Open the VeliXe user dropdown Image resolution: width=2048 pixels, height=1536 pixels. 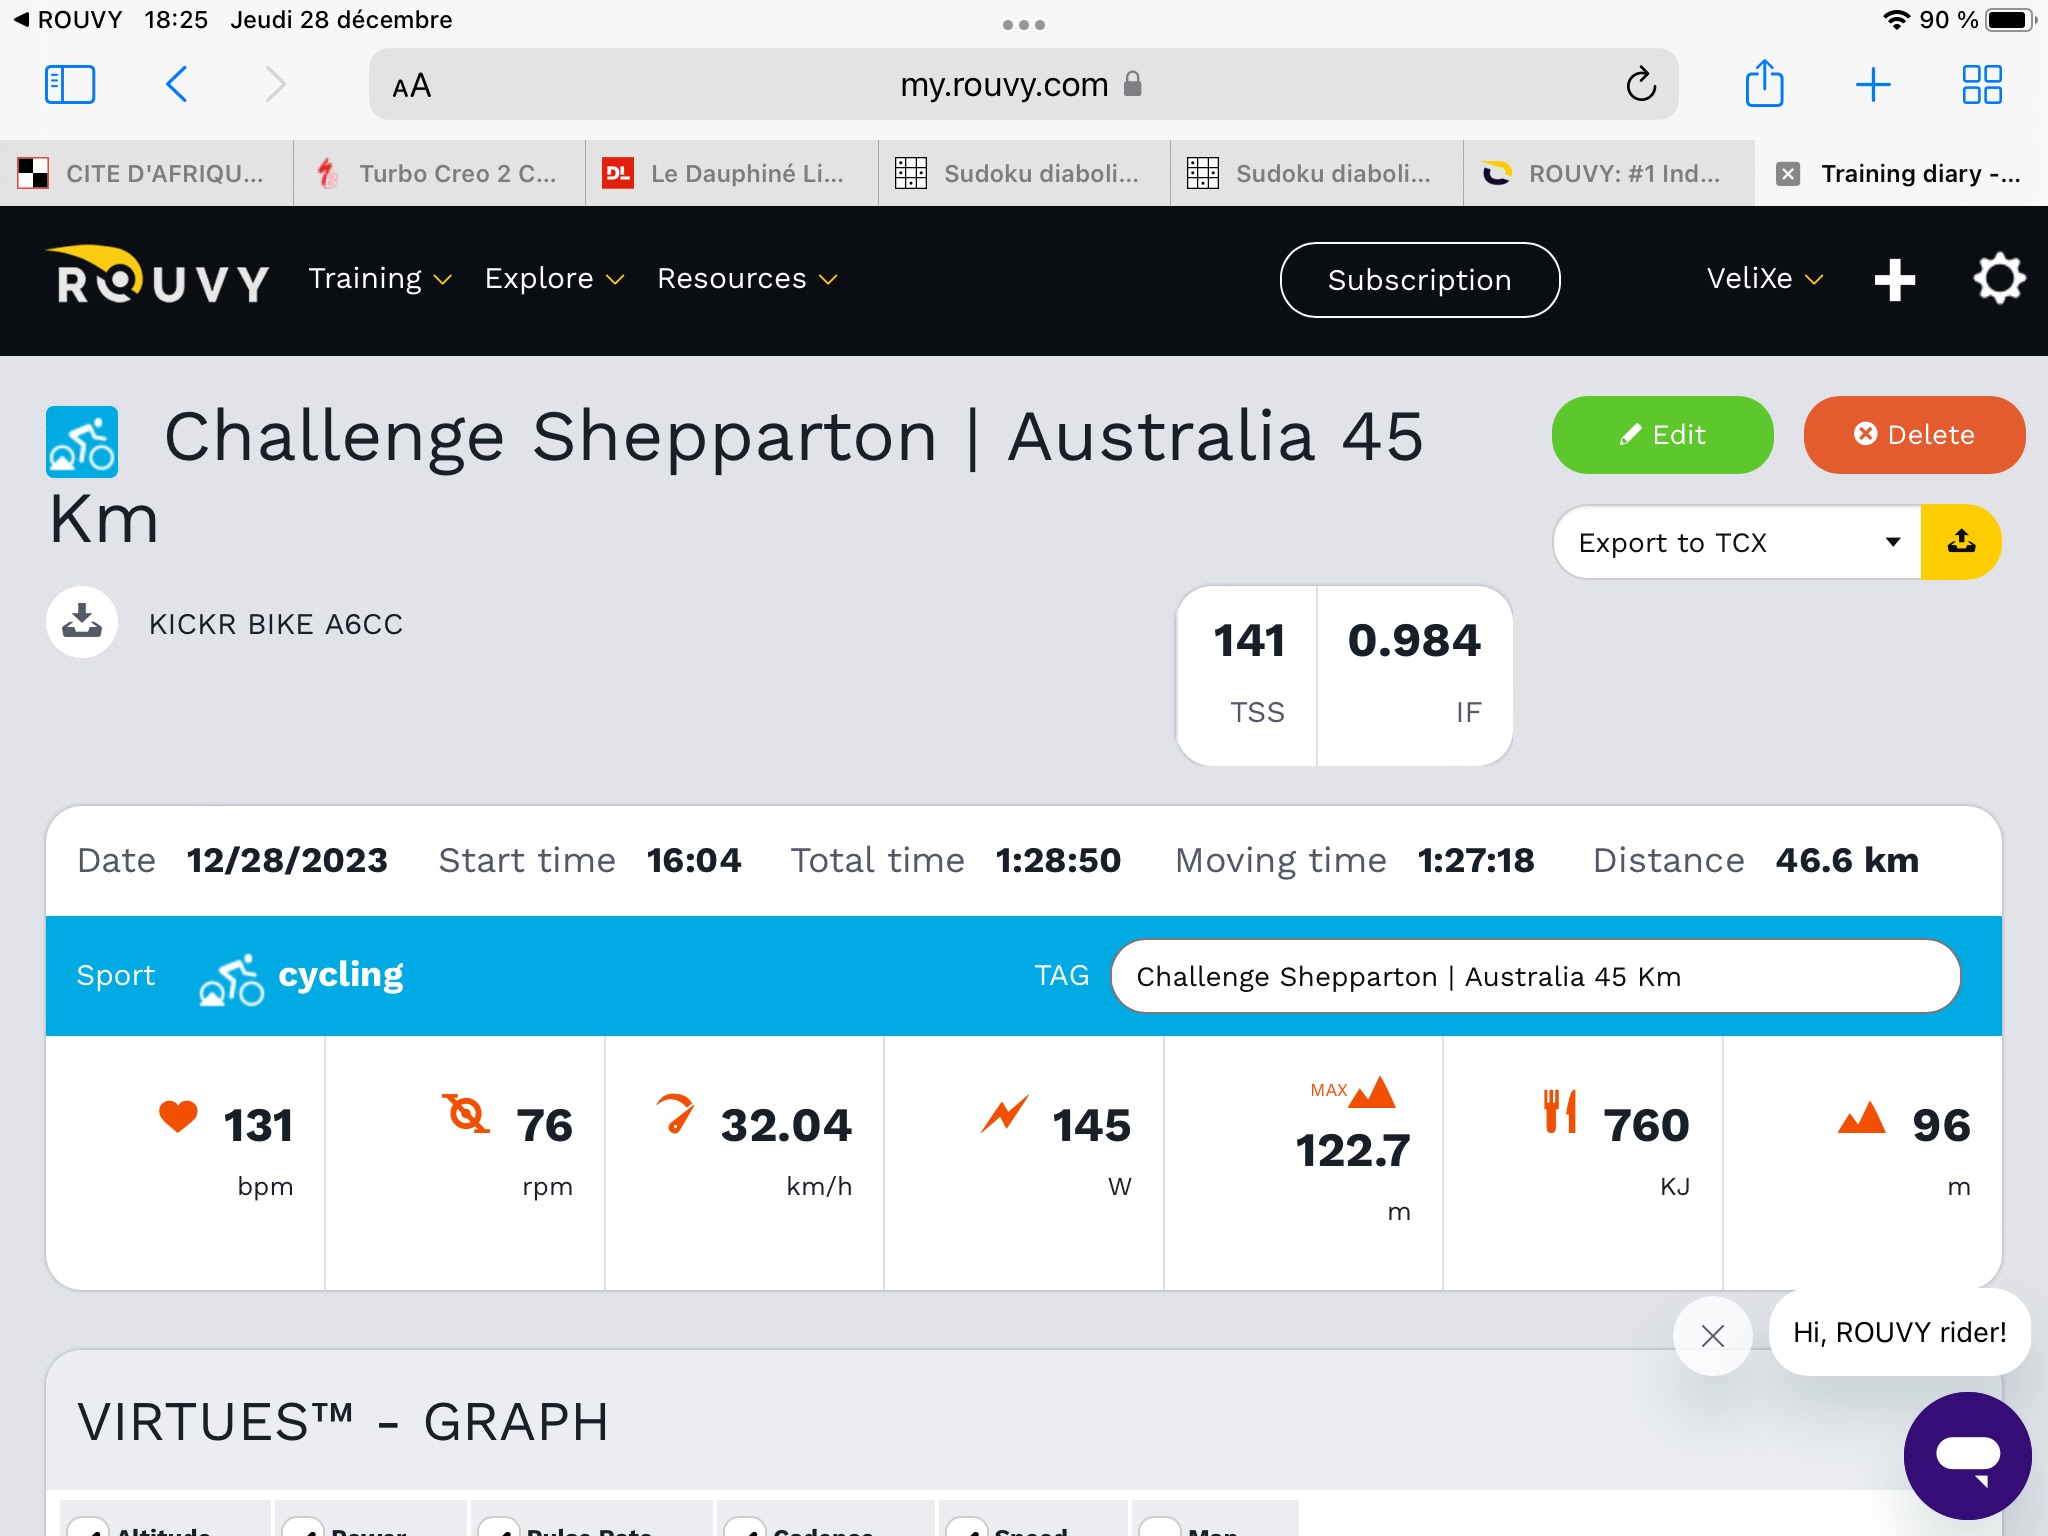pos(1765,279)
